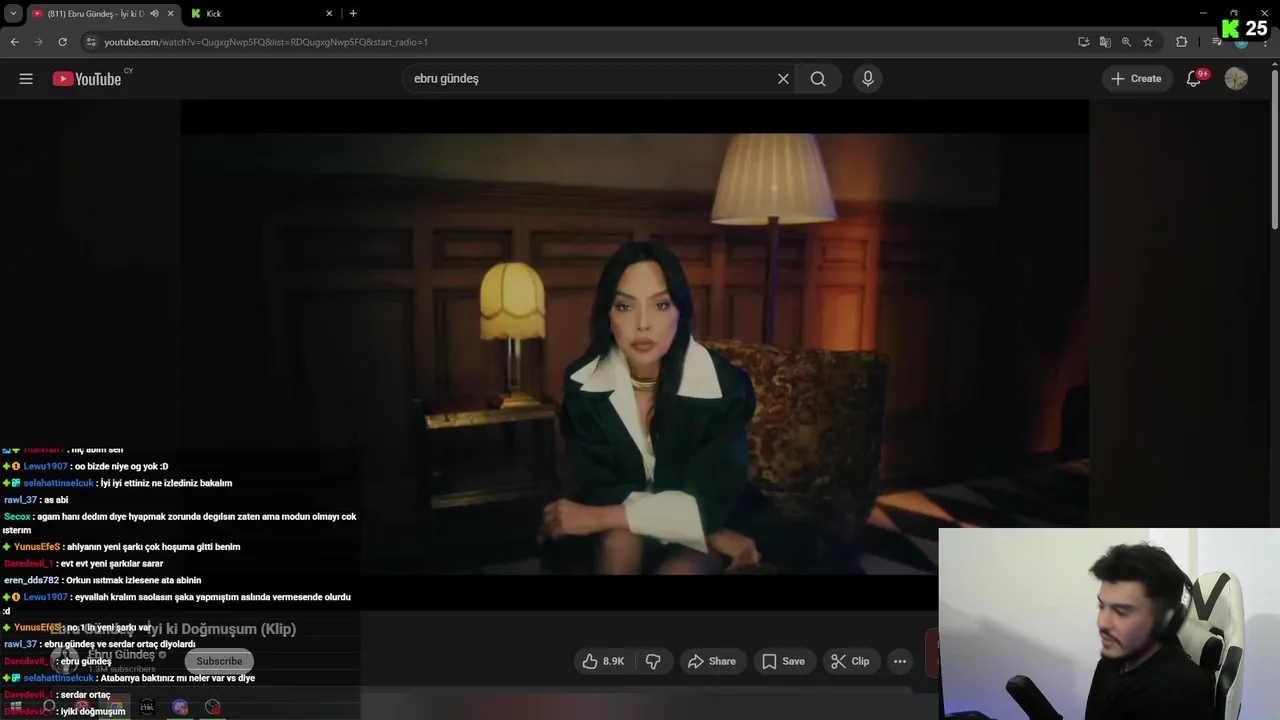Viewport: 1280px width, 720px height.
Task: Click the chat username Secox
Action: click(x=17, y=517)
